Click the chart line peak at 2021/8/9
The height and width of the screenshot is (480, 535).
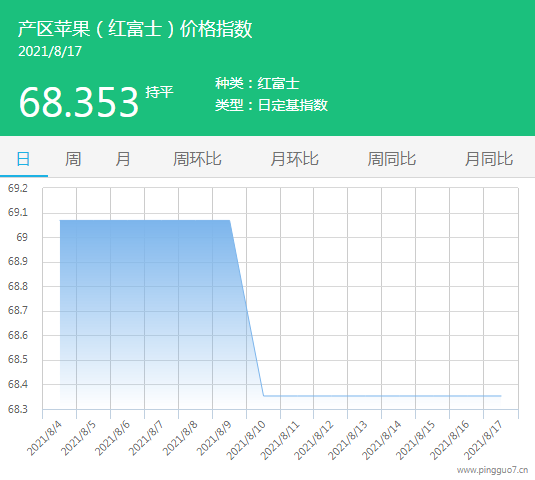(x=230, y=220)
